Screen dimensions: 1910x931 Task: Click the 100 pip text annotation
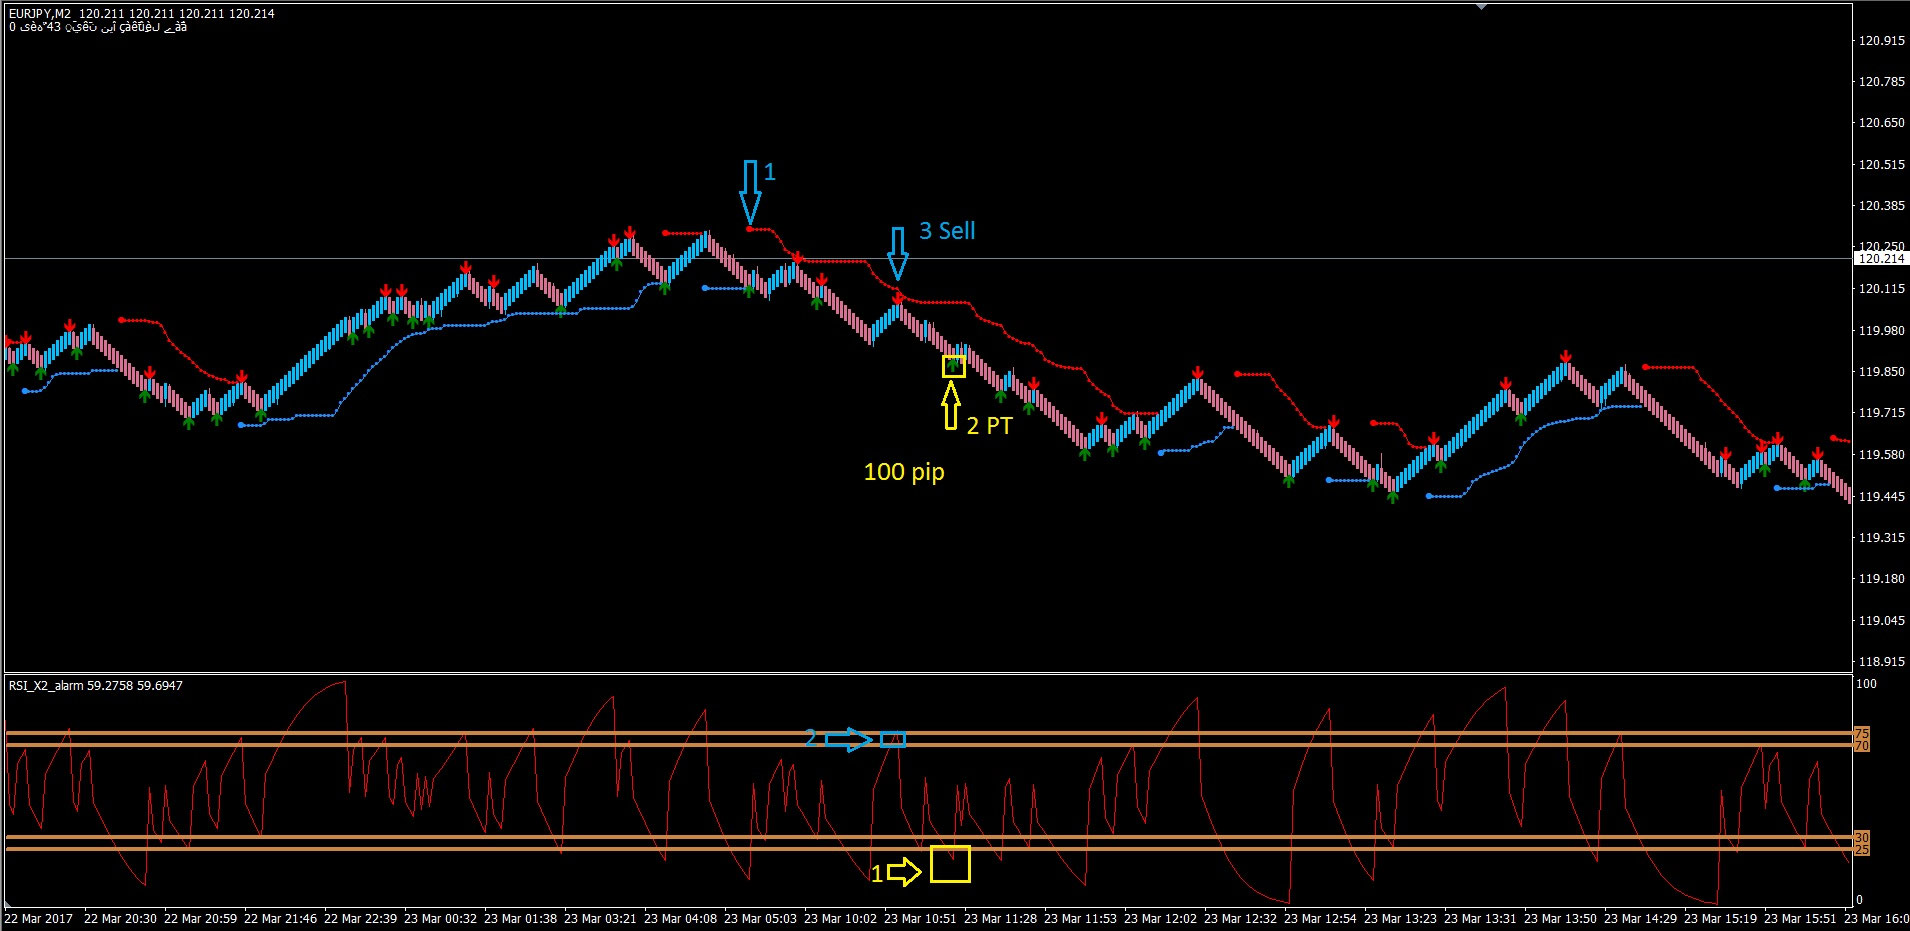903,471
